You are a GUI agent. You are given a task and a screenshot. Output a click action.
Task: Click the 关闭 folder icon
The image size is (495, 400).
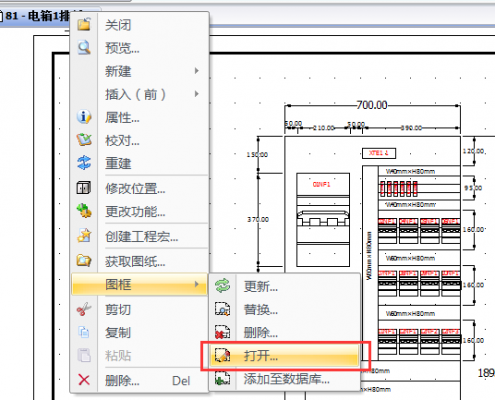point(84,25)
